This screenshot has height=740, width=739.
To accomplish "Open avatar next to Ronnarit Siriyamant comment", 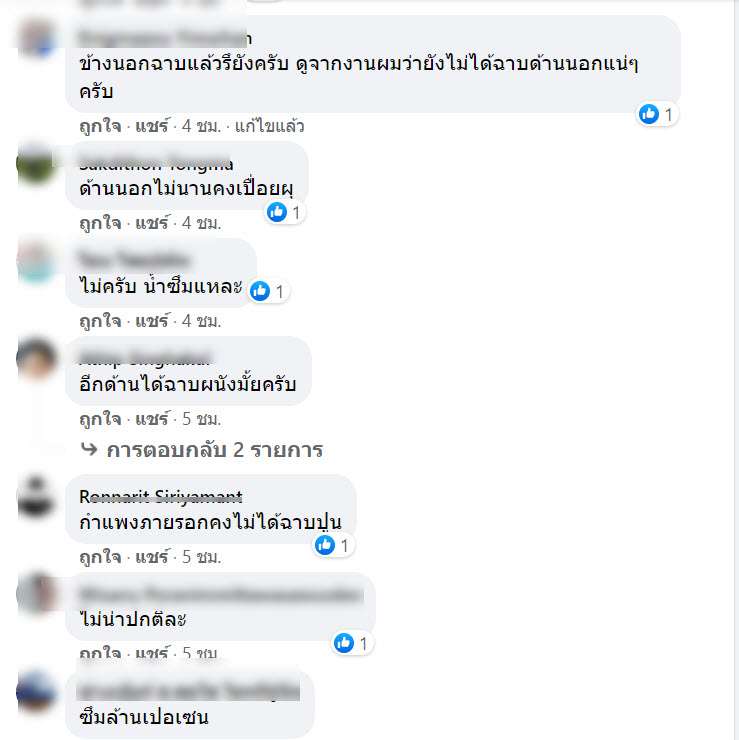I will tap(36, 496).
